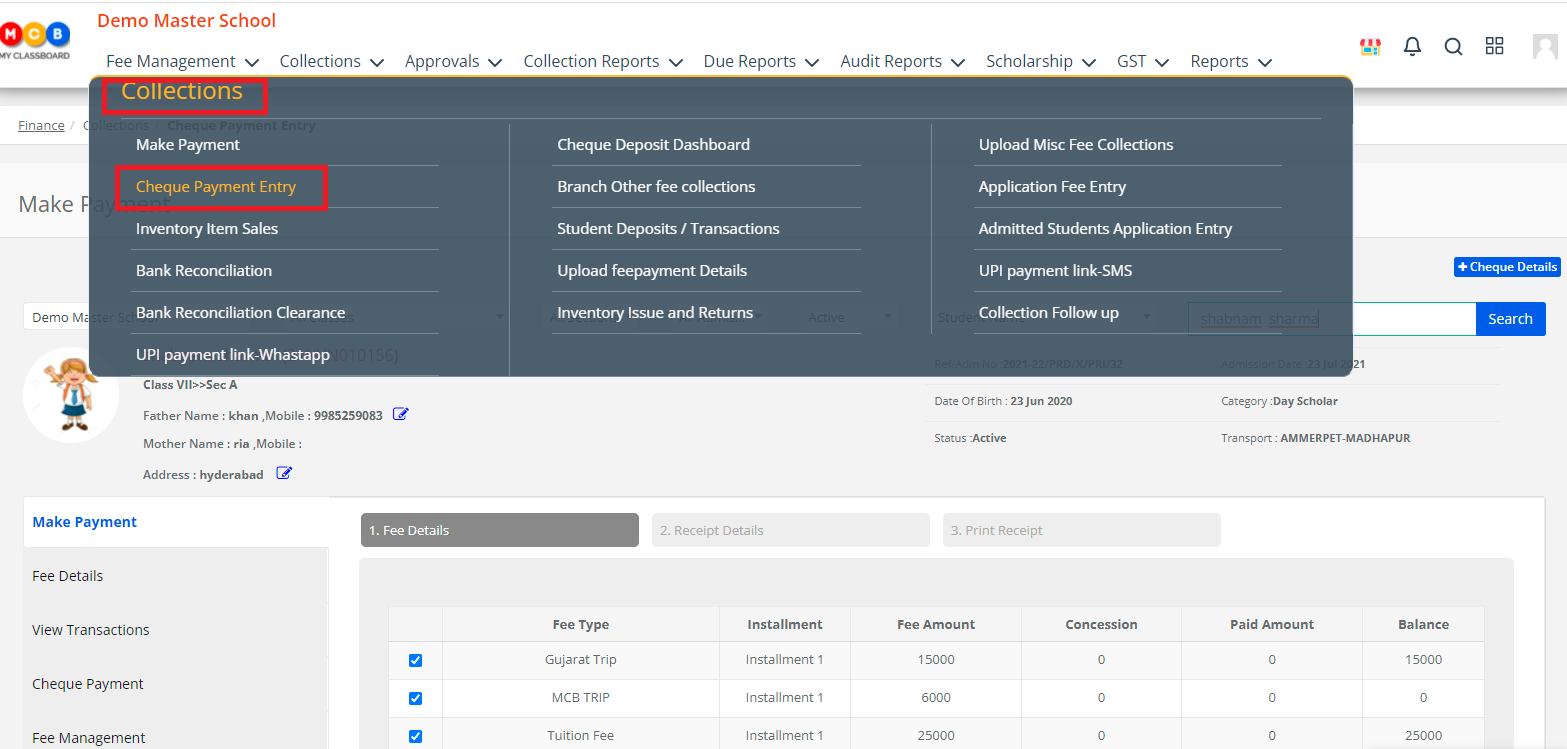This screenshot has height=749, width=1567.
Task: Click the MCB My Classboard logo
Action: coord(36,41)
